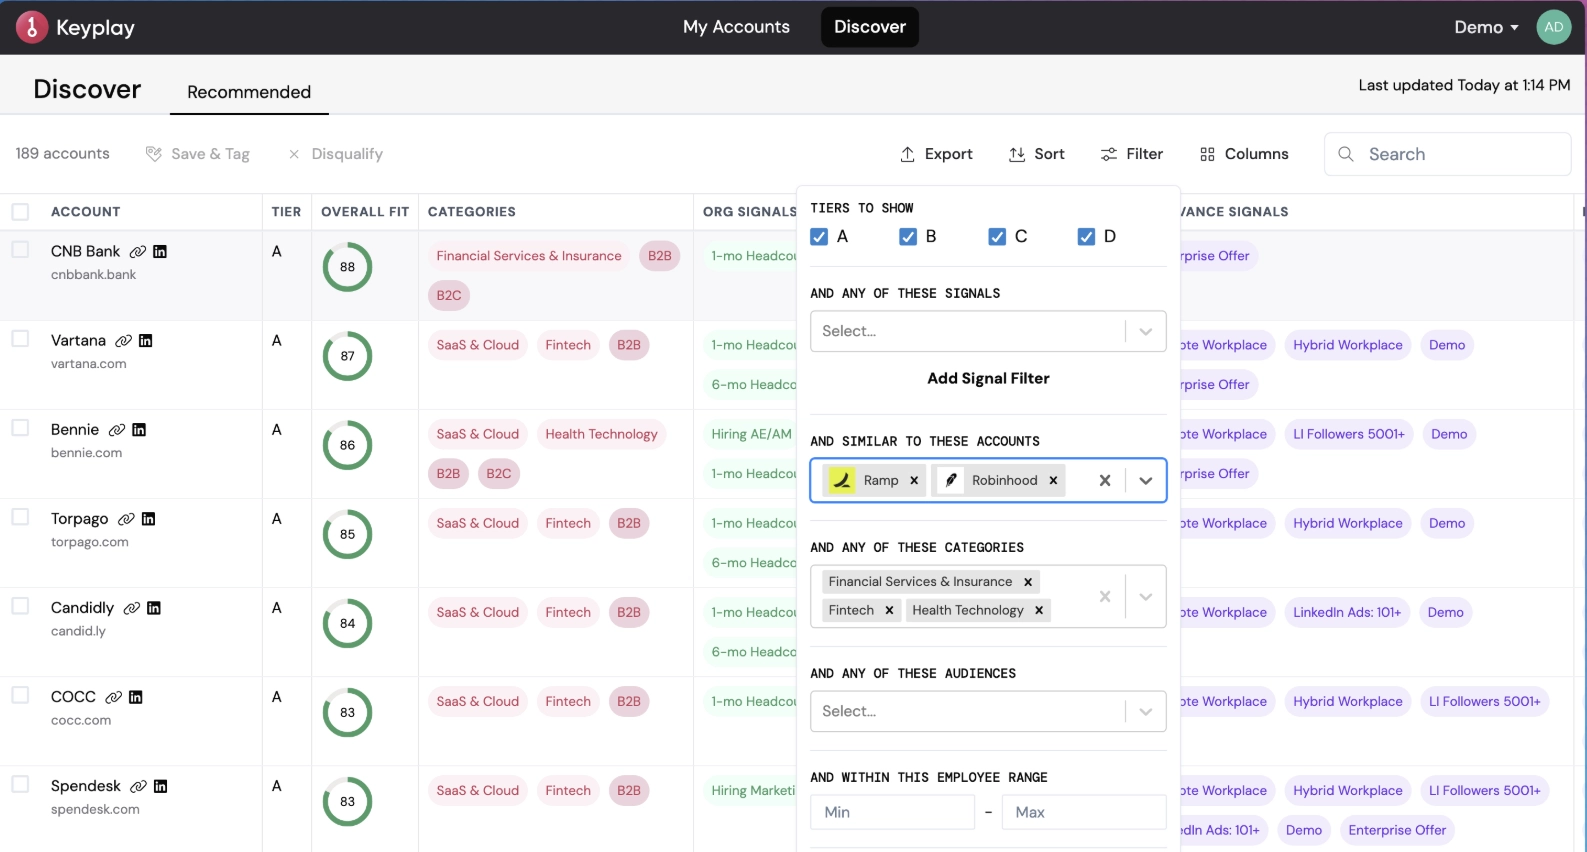Click the AD user avatar

[1554, 27]
